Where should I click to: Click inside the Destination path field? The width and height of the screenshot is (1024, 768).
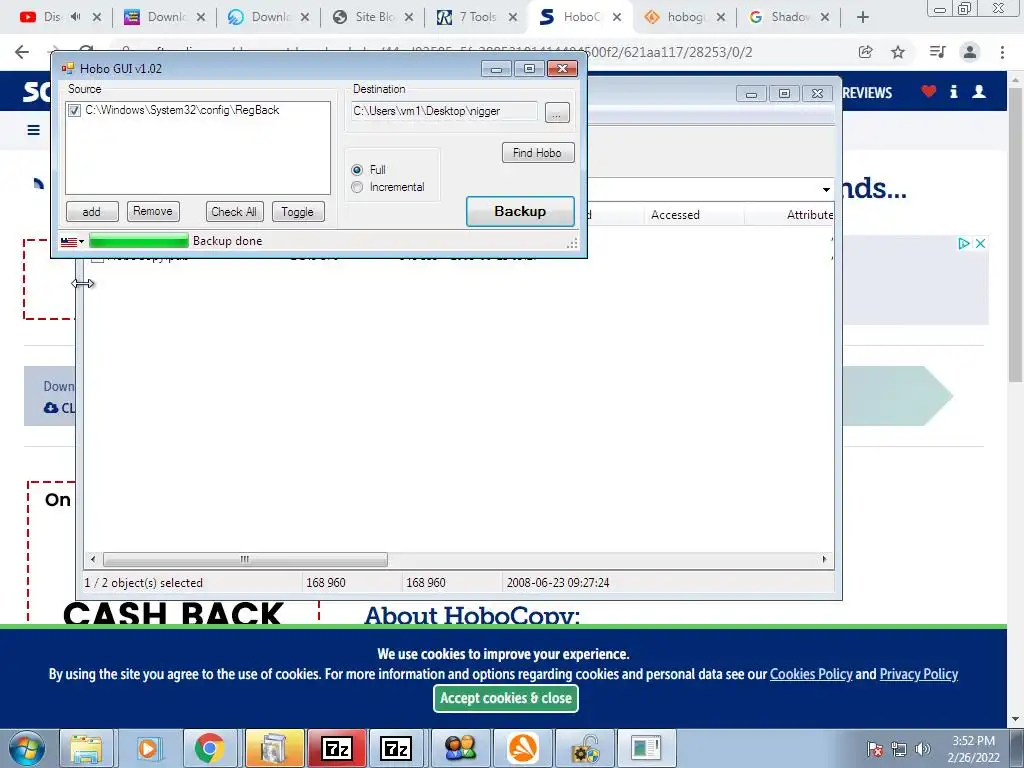click(444, 111)
